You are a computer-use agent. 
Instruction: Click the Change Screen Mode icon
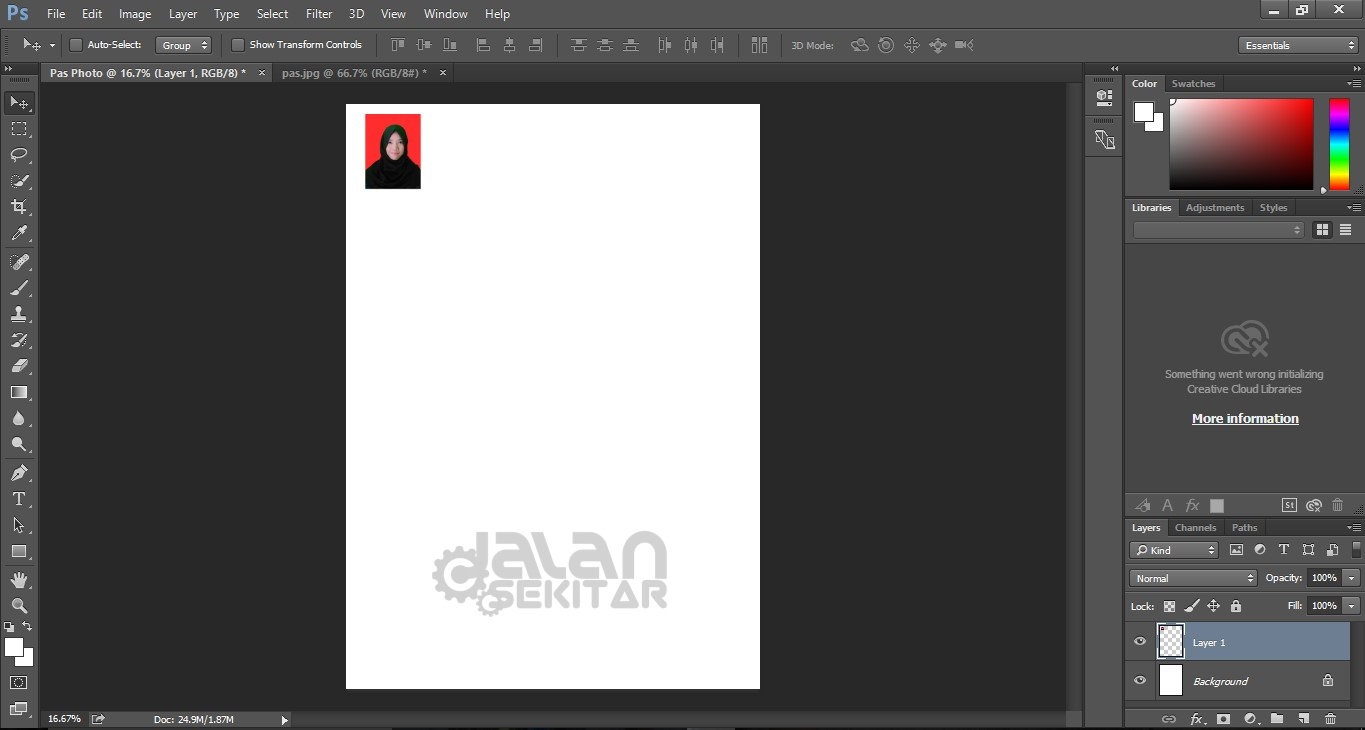coord(18,709)
